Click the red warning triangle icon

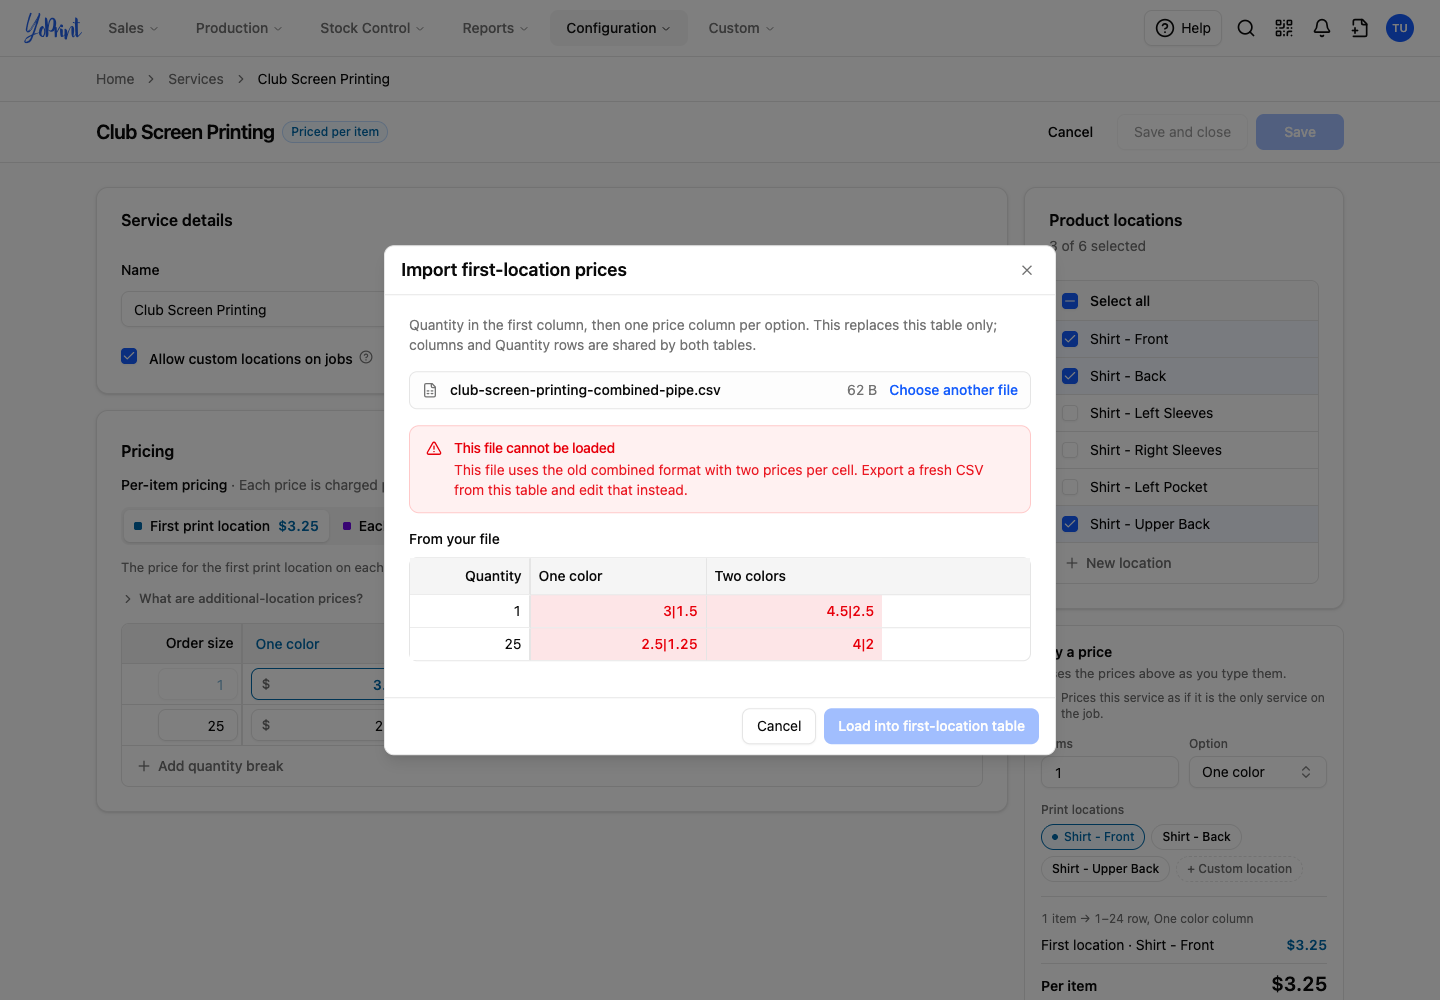point(434,449)
